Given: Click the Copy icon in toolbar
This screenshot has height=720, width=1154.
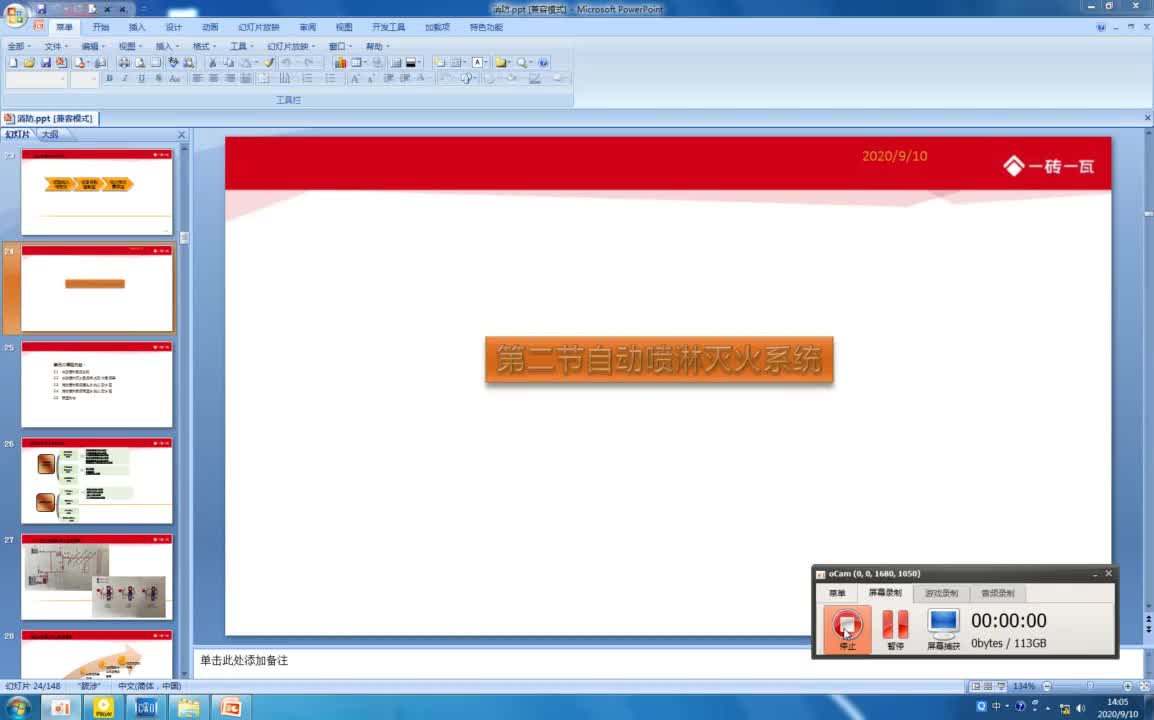Looking at the screenshot, I should [229, 63].
